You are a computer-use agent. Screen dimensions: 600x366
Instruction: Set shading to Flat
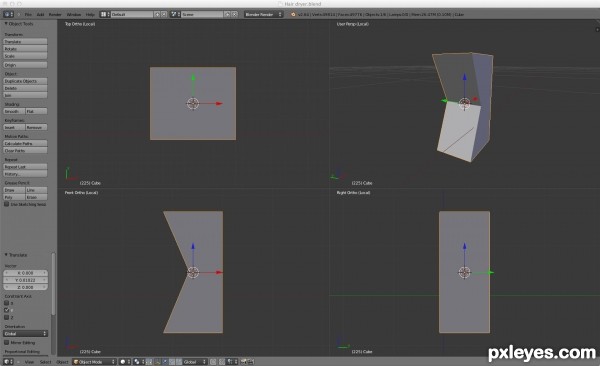click(36, 111)
